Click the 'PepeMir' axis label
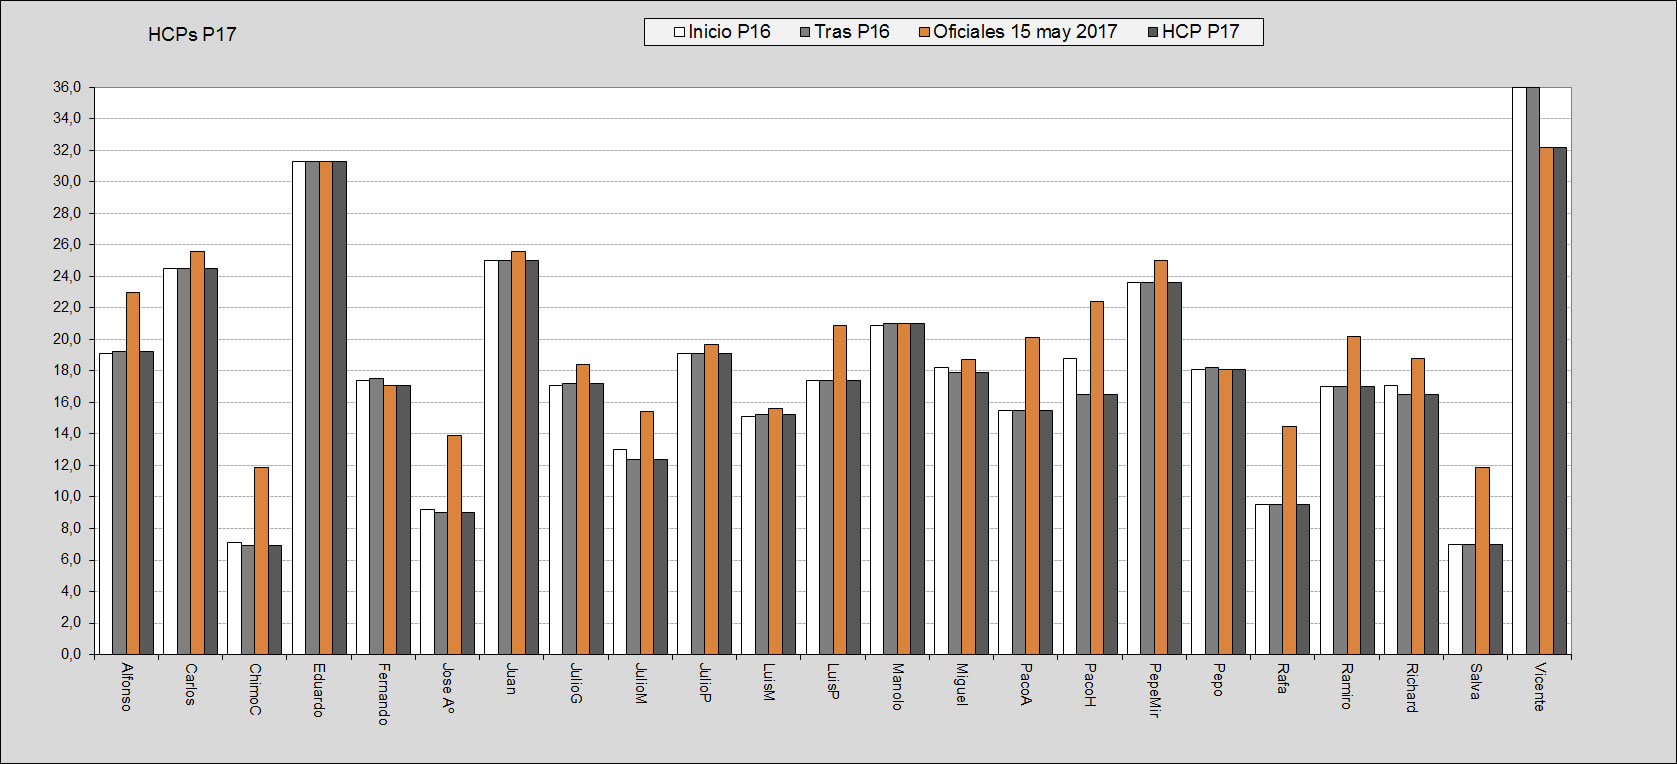 1154,690
